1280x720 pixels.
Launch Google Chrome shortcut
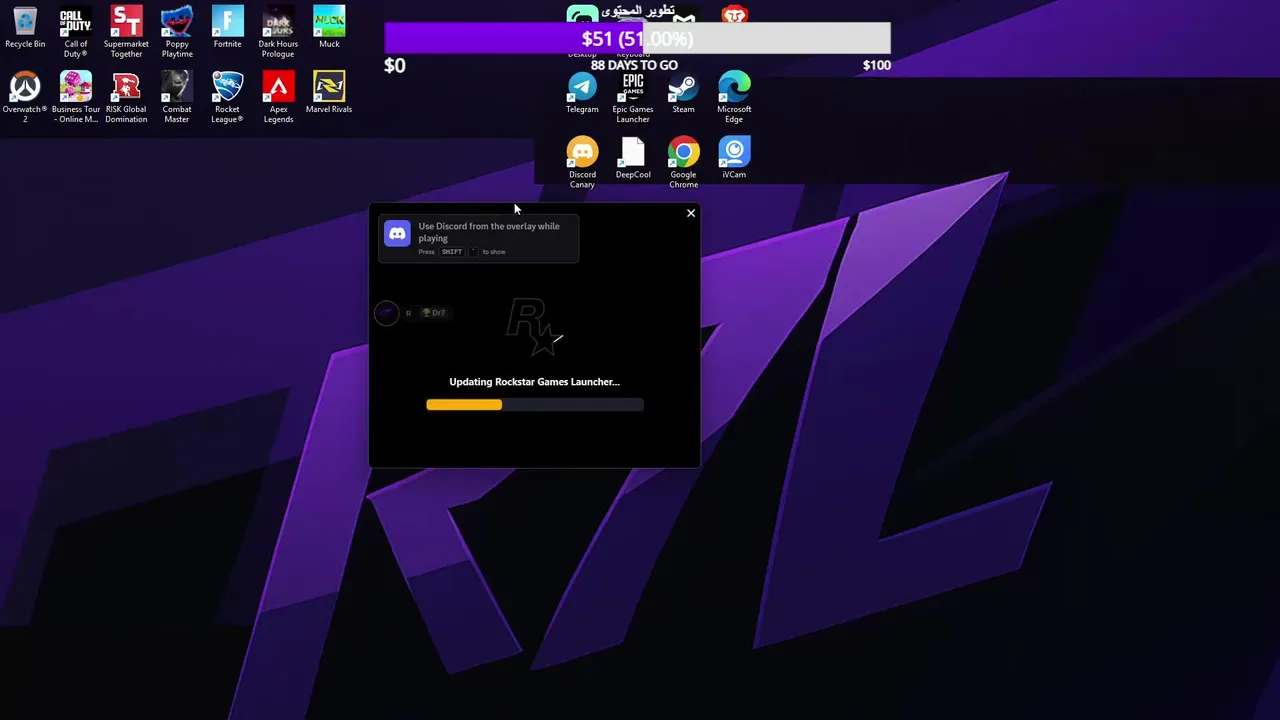click(683, 162)
